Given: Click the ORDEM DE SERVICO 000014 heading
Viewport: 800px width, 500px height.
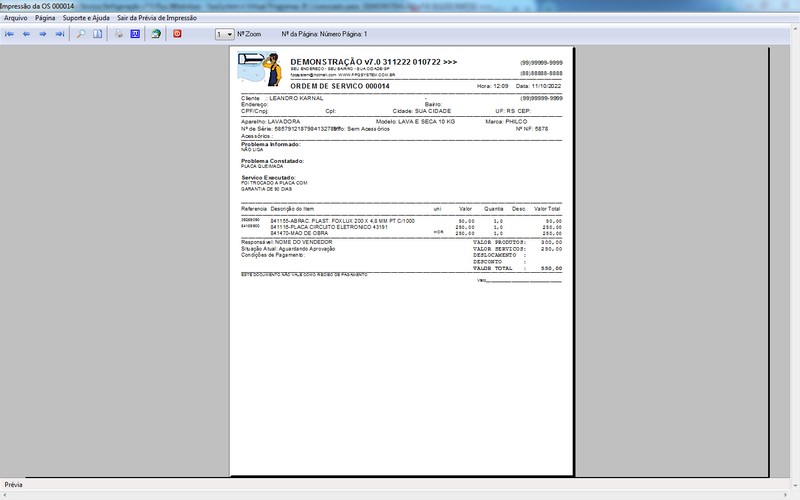Looking at the screenshot, I should [340, 86].
